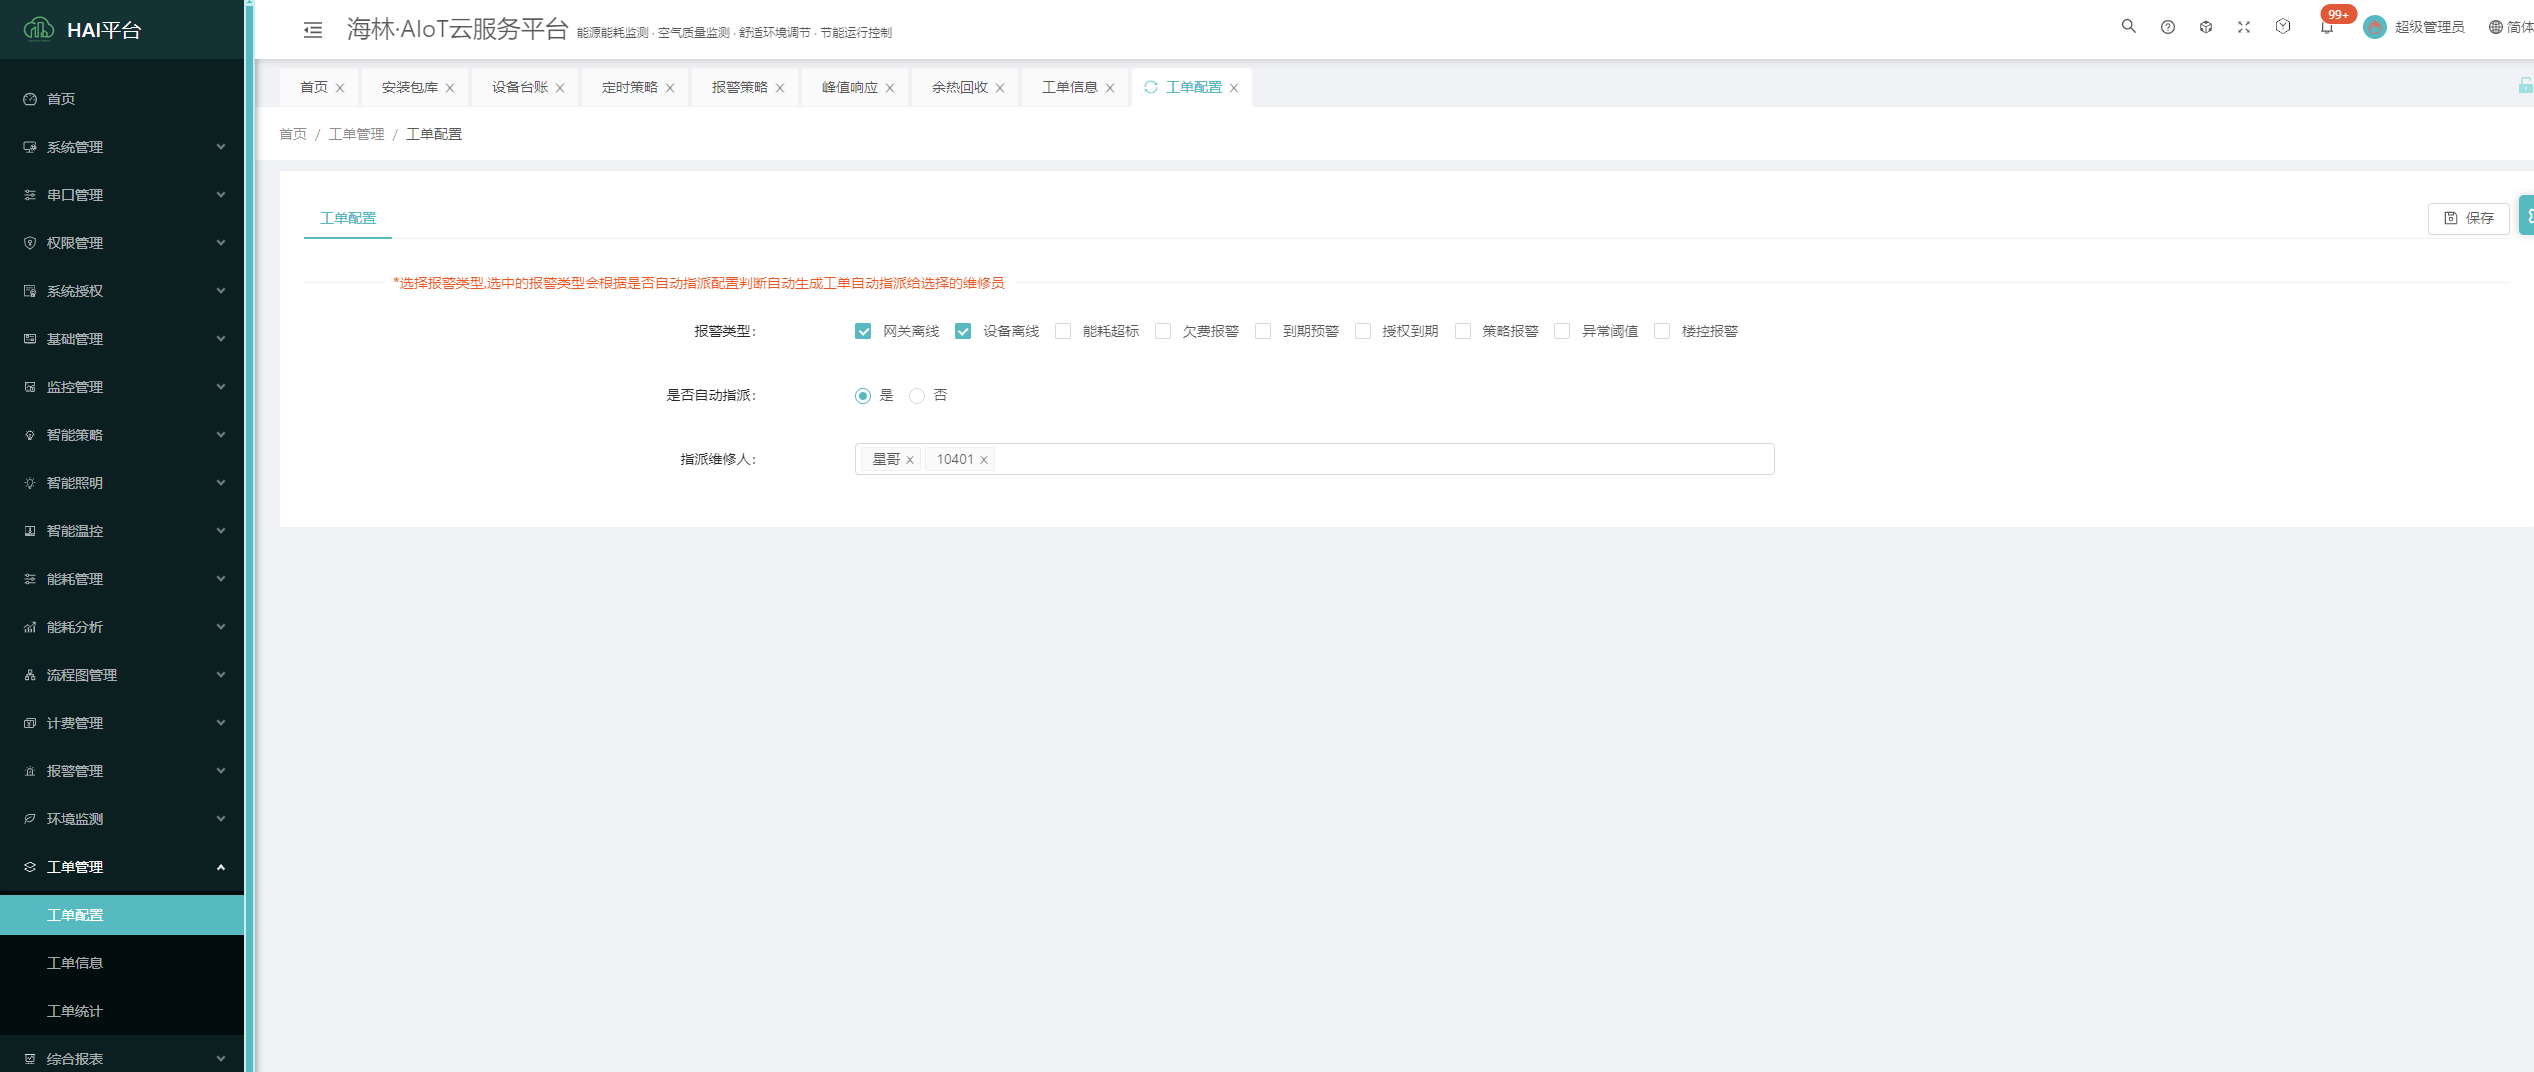Image resolution: width=2534 pixels, height=1072 pixels.
Task: Close the active 工单配置 tab
Action: [1234, 88]
